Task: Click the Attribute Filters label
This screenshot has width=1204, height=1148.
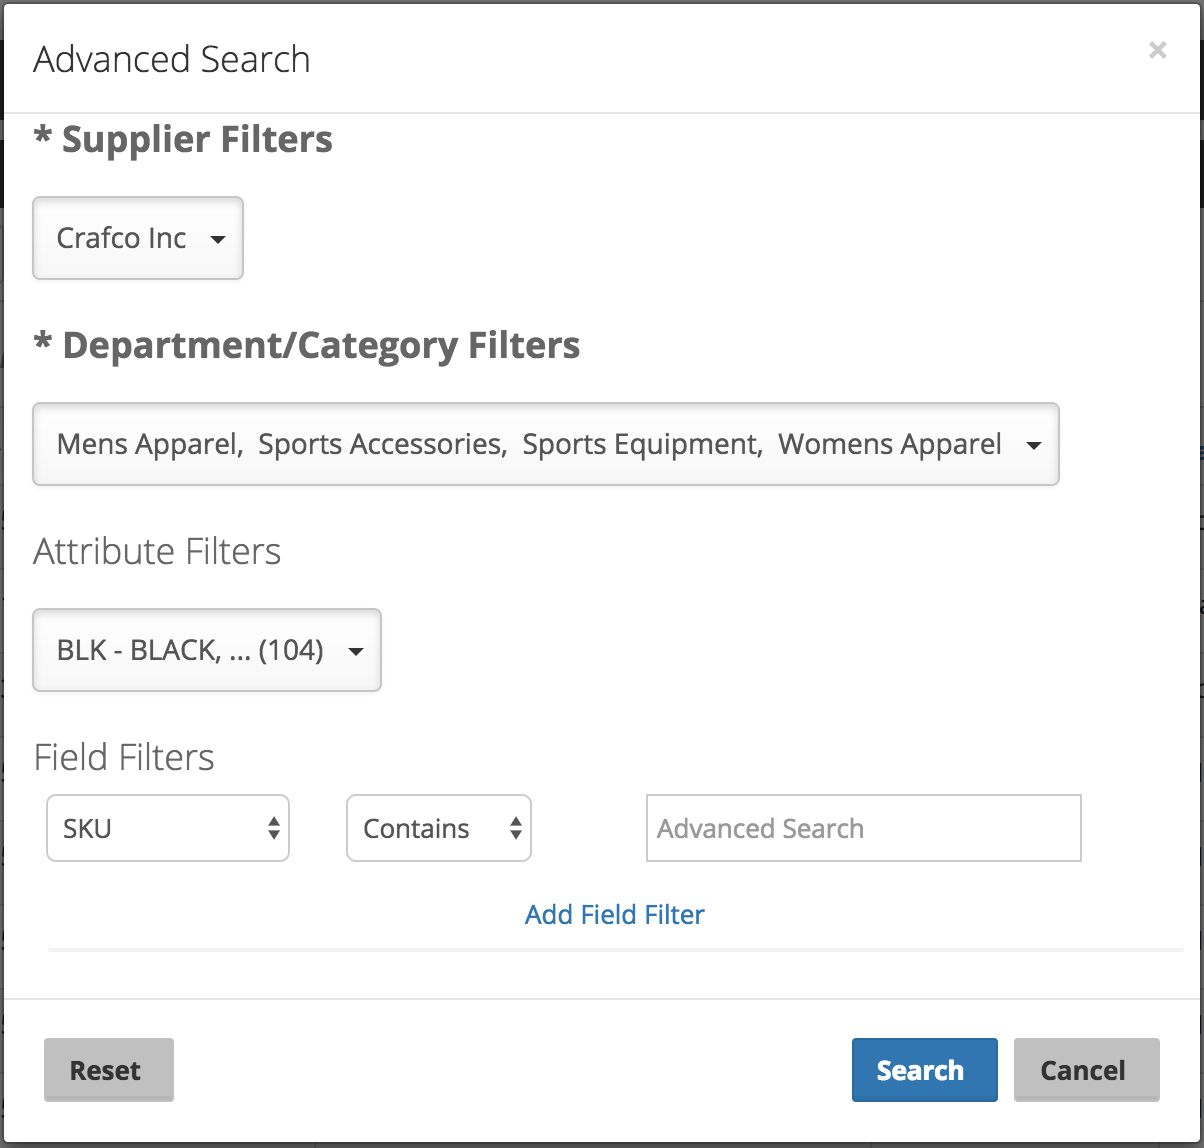Action: 157,551
